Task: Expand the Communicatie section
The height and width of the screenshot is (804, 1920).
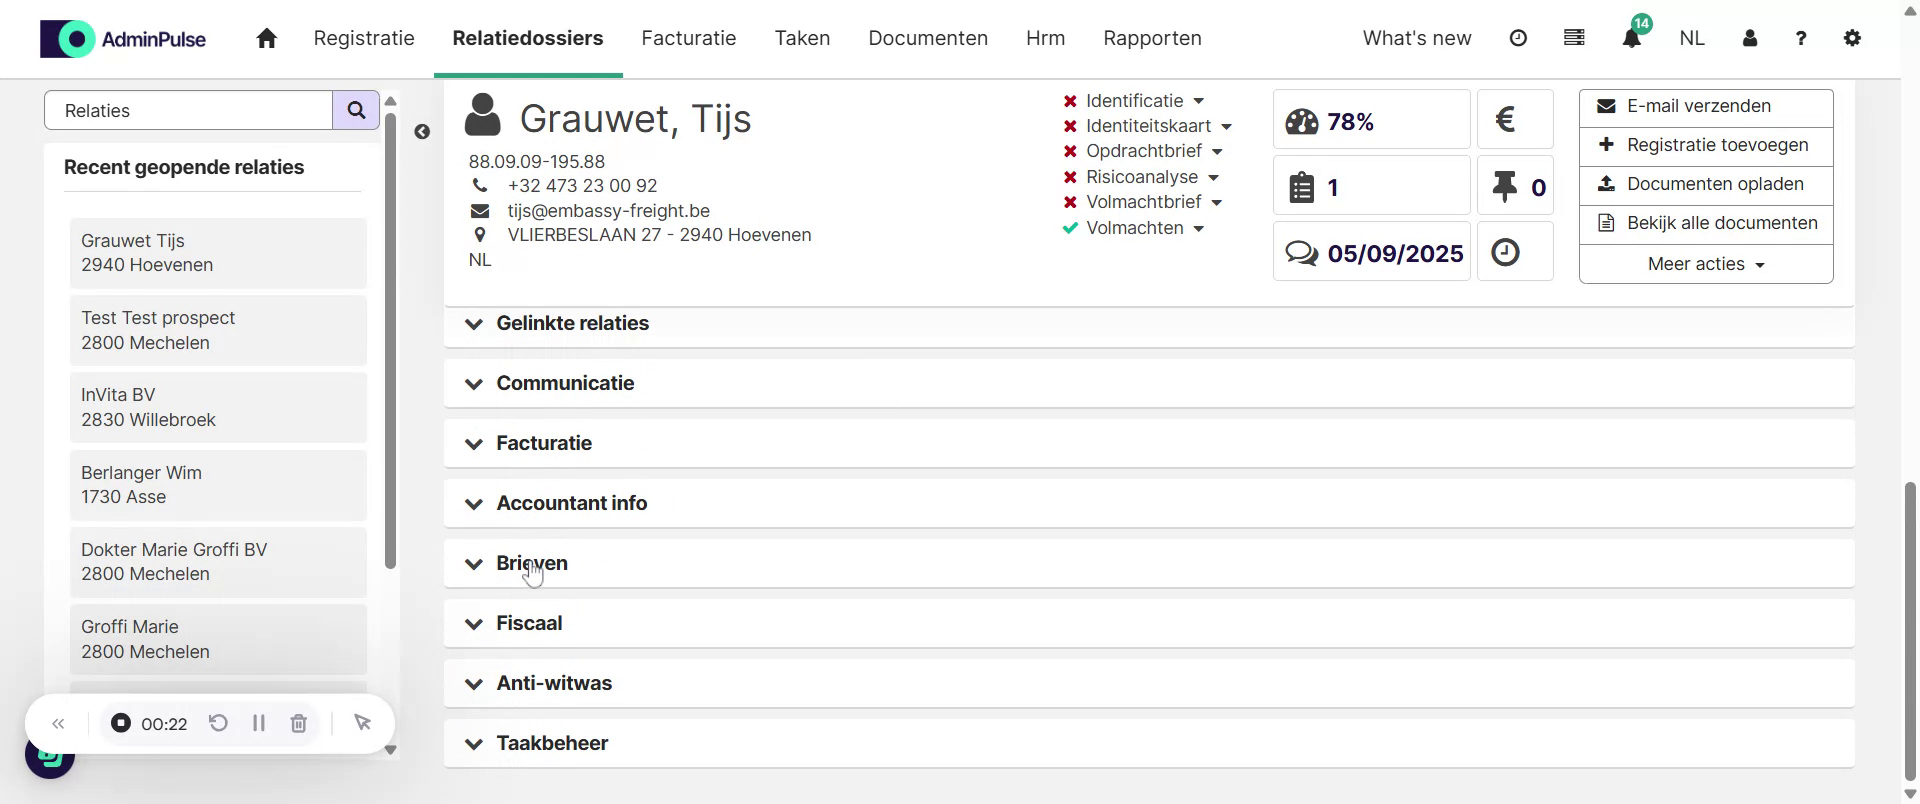Action: pyautogui.click(x=1149, y=383)
